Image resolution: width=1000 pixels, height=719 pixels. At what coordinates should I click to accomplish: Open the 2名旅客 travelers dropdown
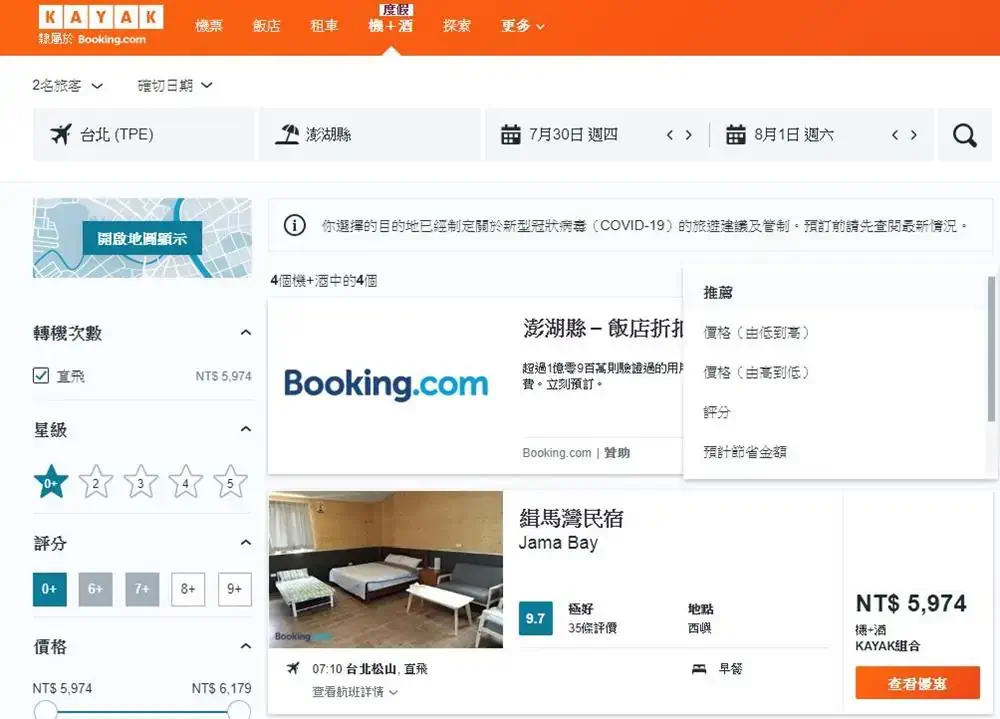click(x=67, y=86)
